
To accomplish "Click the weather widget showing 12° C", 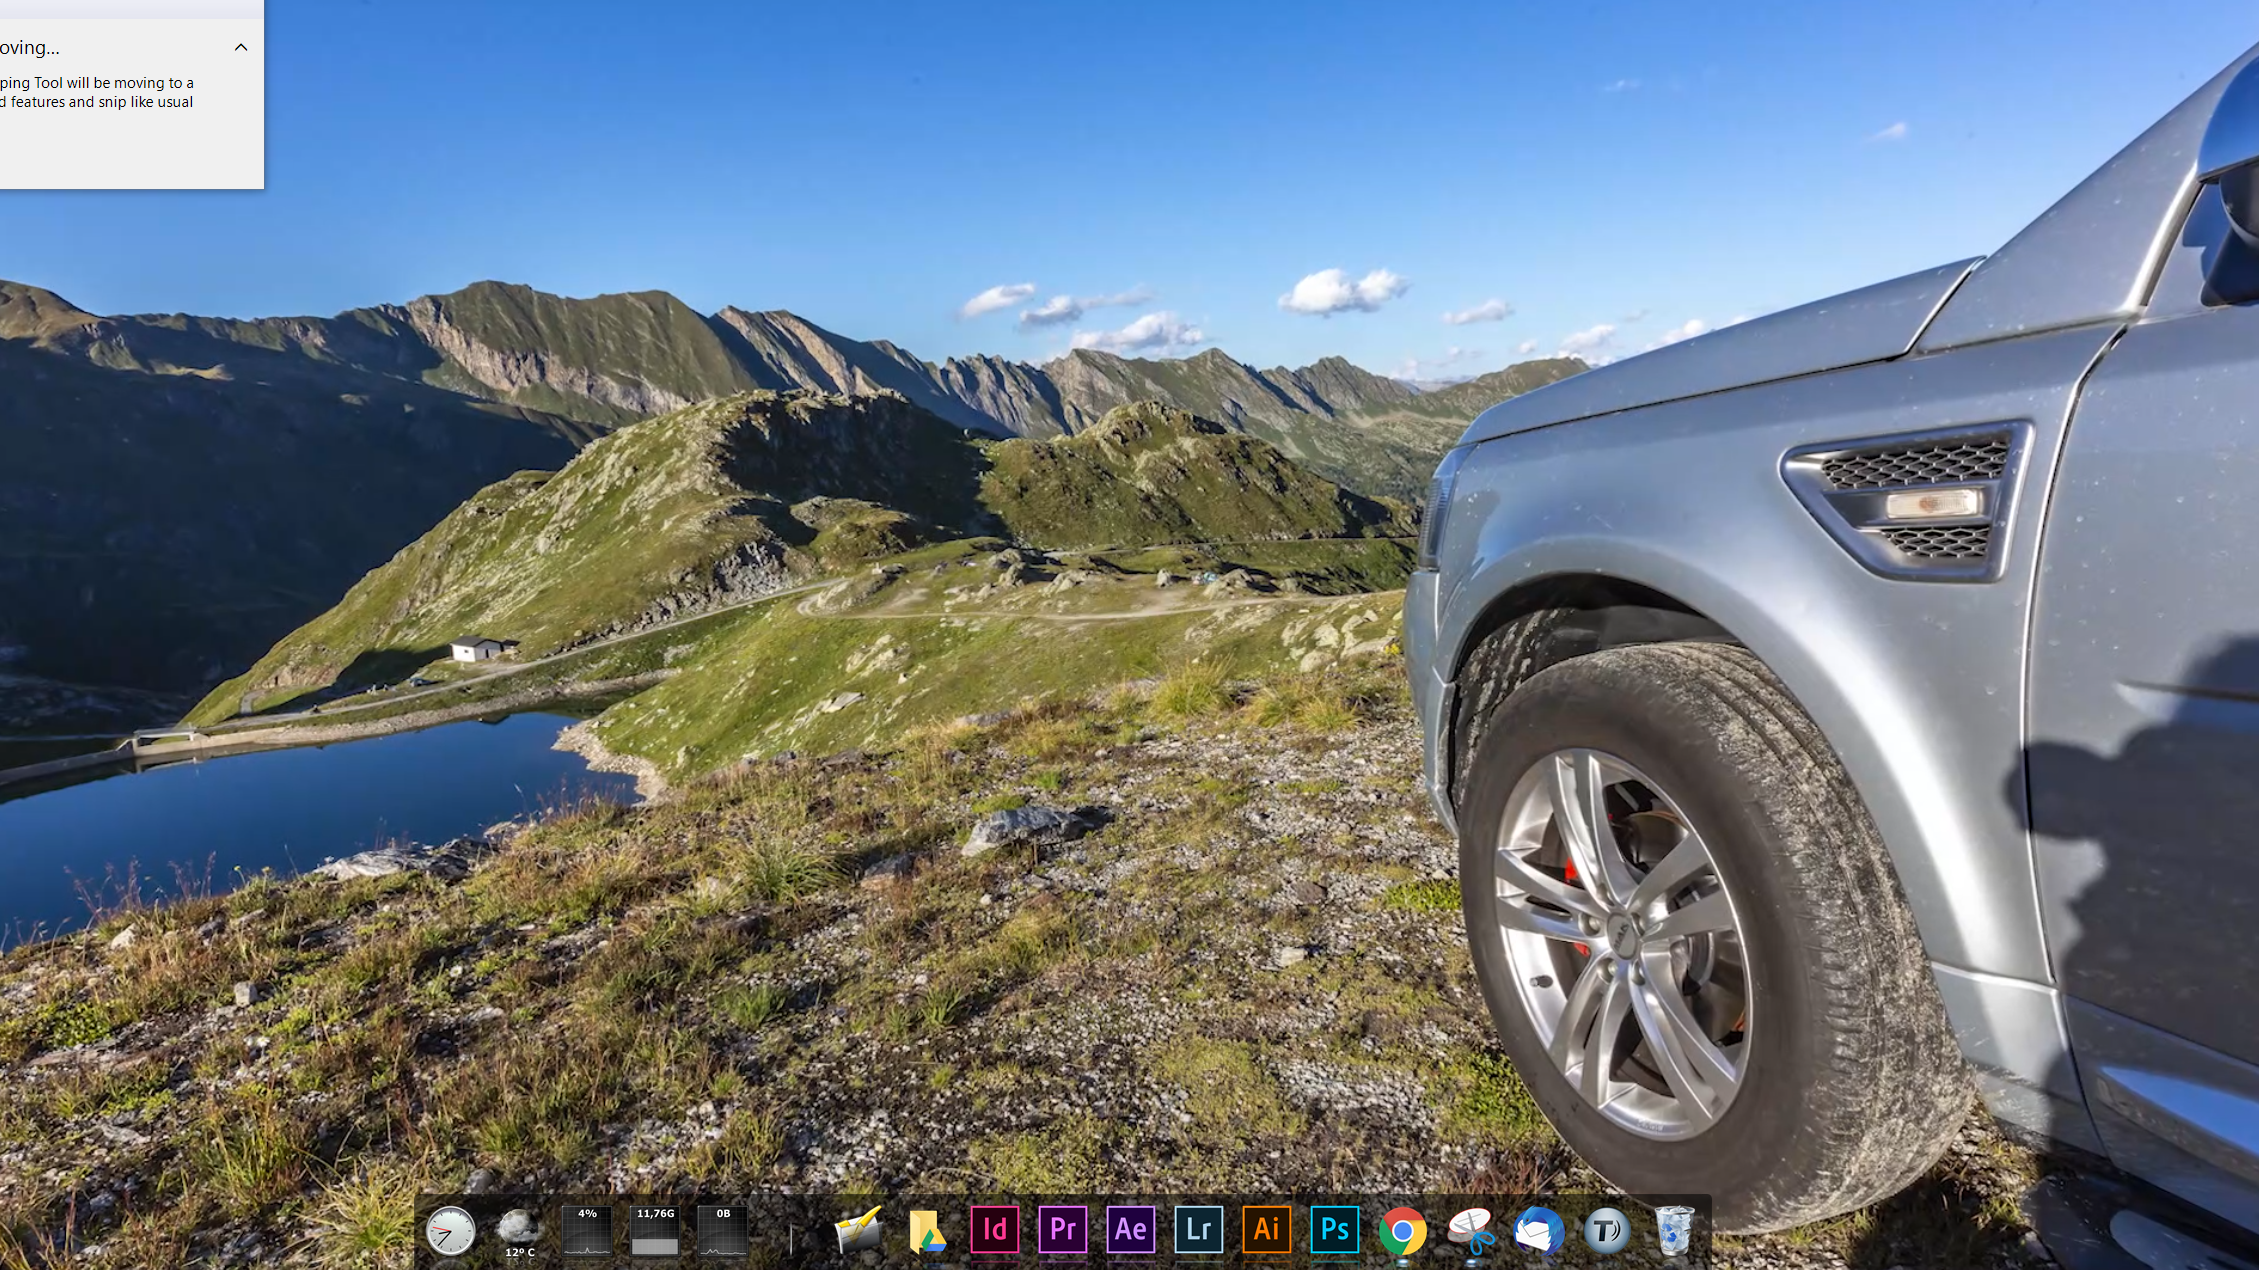I will [519, 1230].
